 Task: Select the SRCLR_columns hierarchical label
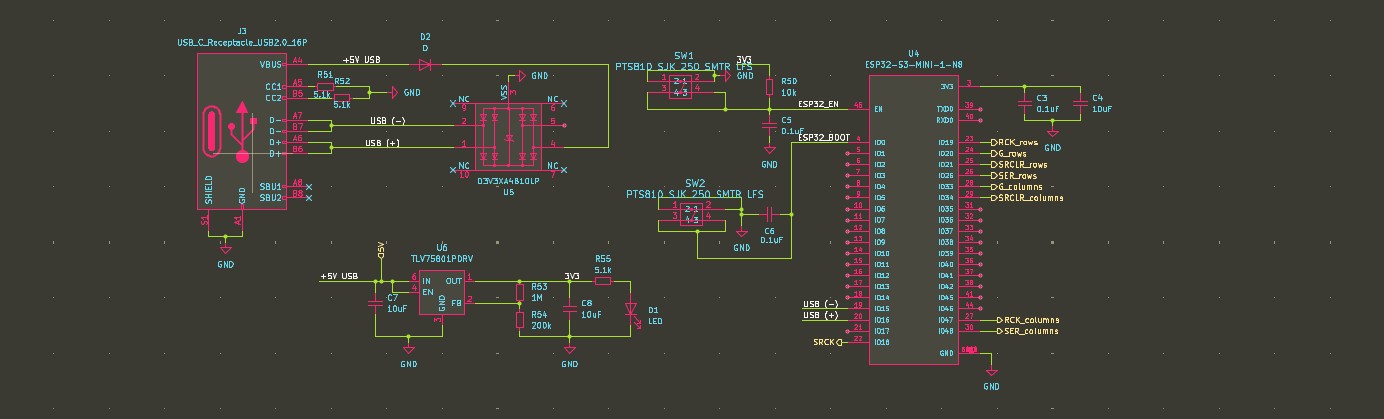[x=1026, y=198]
